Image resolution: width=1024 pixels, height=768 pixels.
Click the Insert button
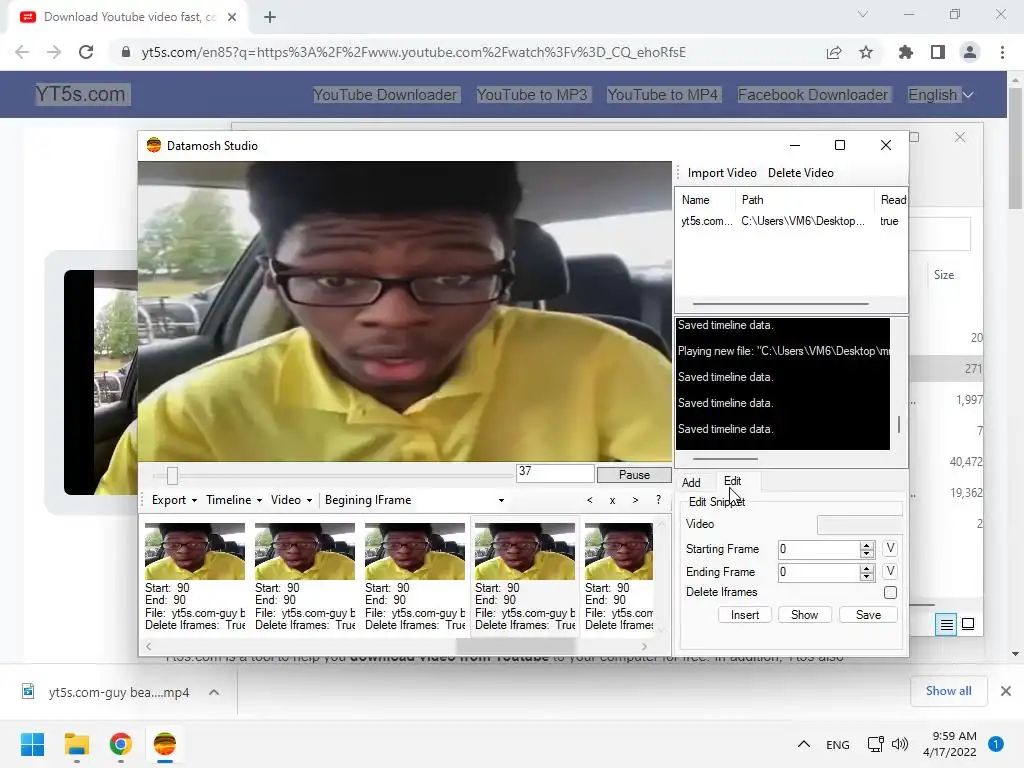click(x=744, y=615)
